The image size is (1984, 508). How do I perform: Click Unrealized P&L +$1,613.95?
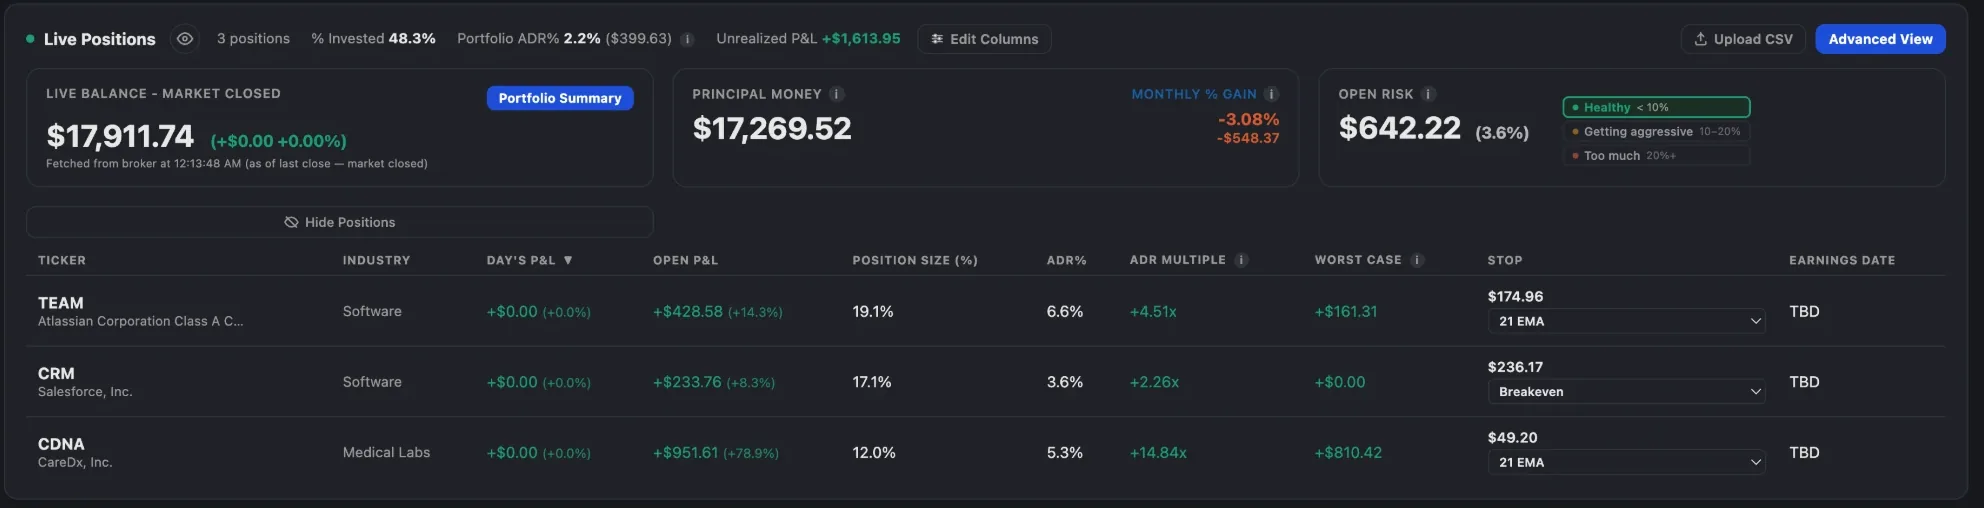pyautogui.click(x=808, y=39)
